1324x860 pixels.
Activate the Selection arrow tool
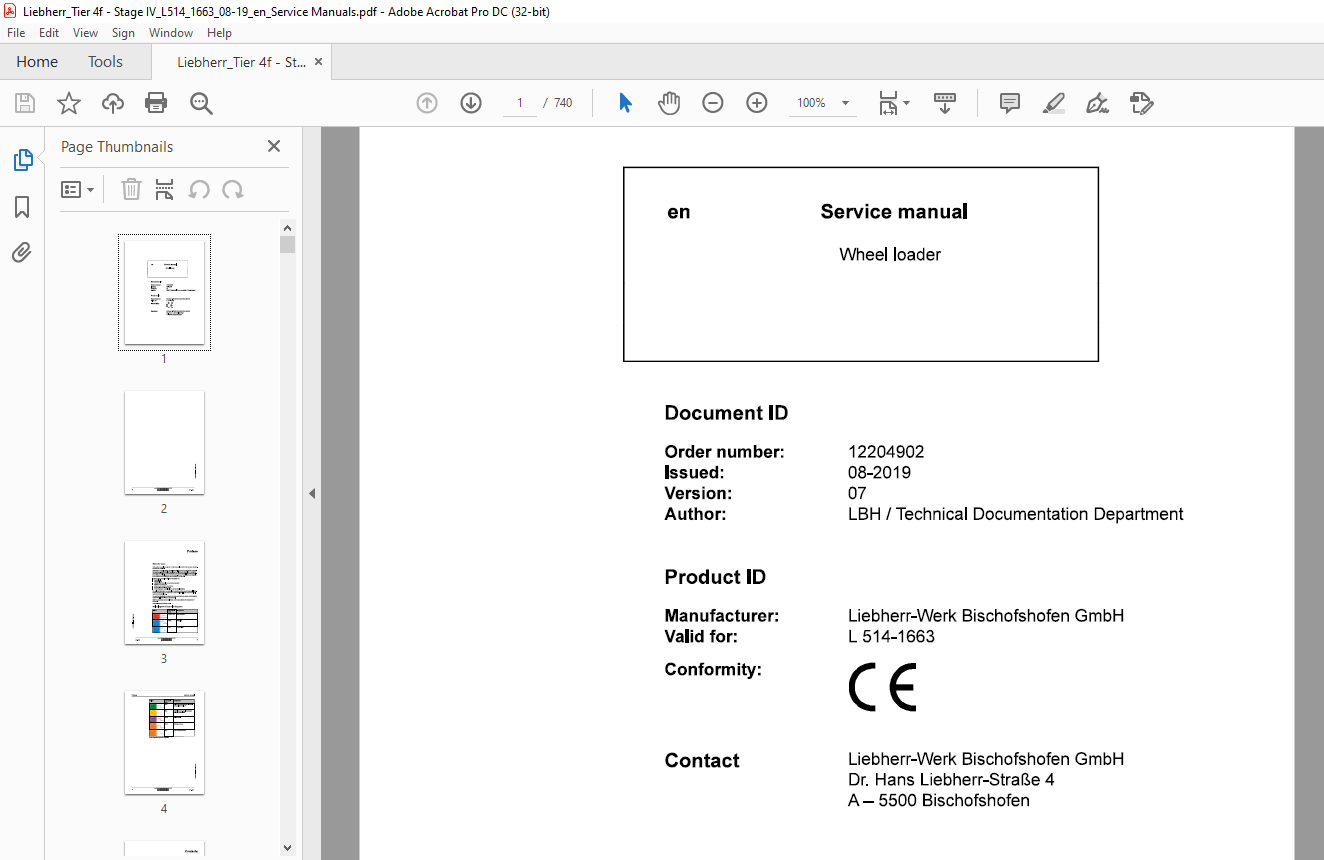tap(625, 103)
